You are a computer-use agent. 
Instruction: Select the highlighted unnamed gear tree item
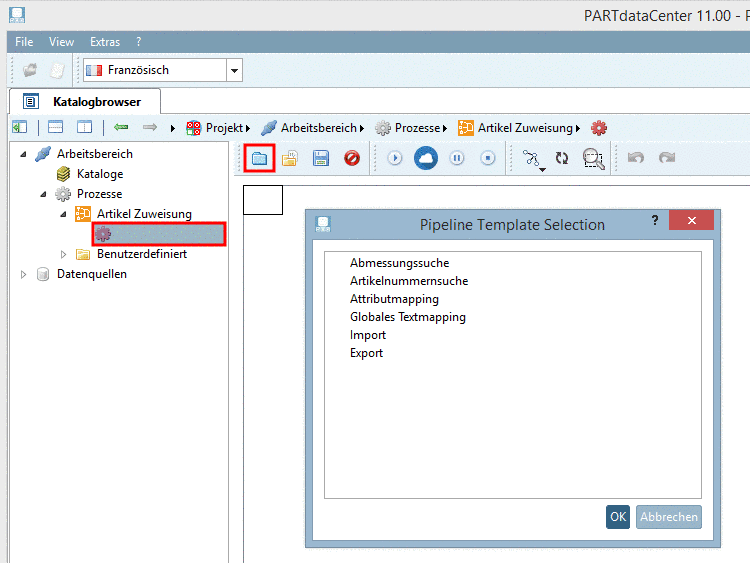point(159,234)
